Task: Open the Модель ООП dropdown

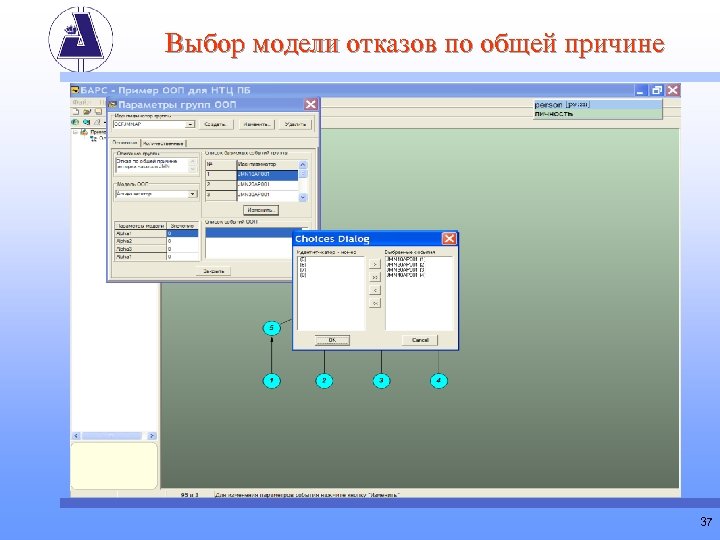Action: [193, 194]
